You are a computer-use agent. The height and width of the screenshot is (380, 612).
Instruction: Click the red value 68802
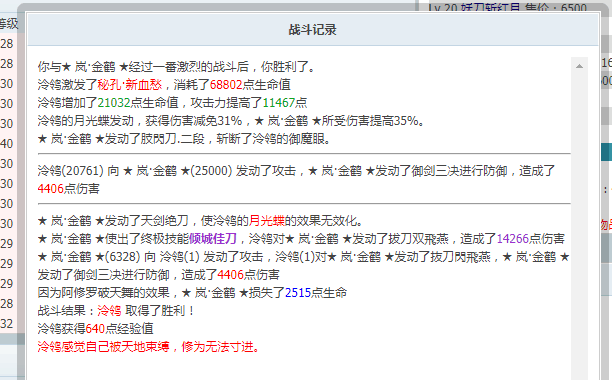point(226,85)
